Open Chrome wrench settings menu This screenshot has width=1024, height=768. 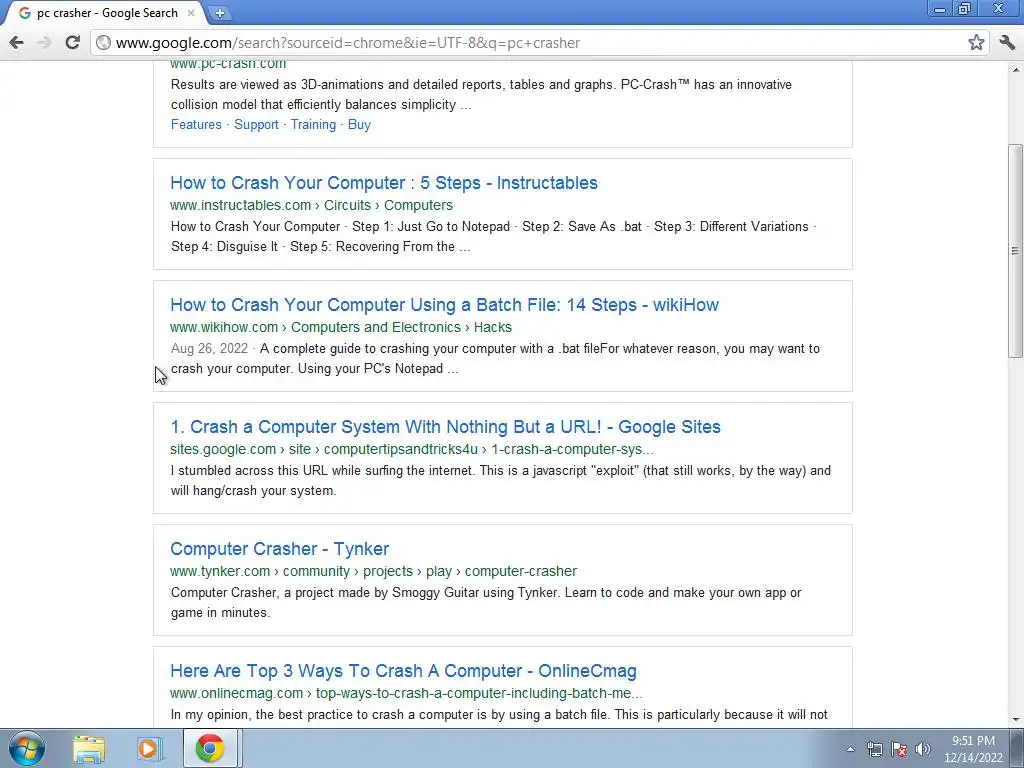pyautogui.click(x=1007, y=43)
